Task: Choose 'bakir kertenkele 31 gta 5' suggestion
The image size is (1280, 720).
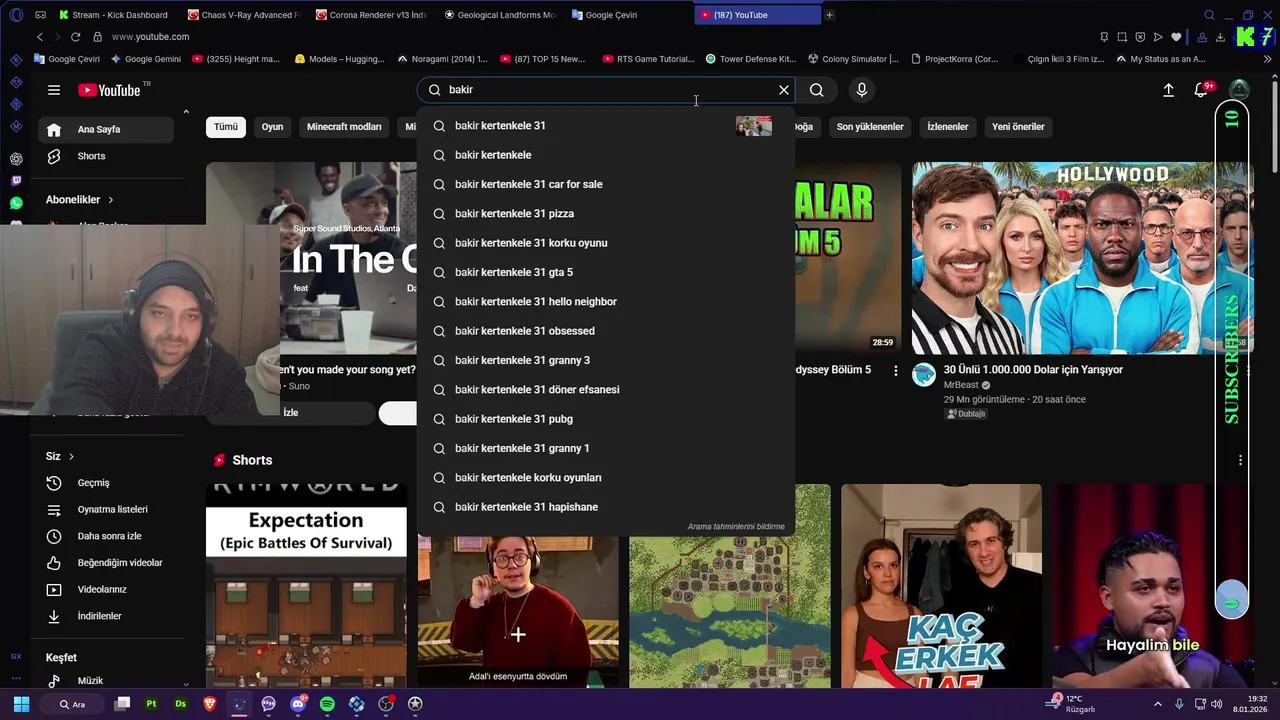Action: pos(606,272)
